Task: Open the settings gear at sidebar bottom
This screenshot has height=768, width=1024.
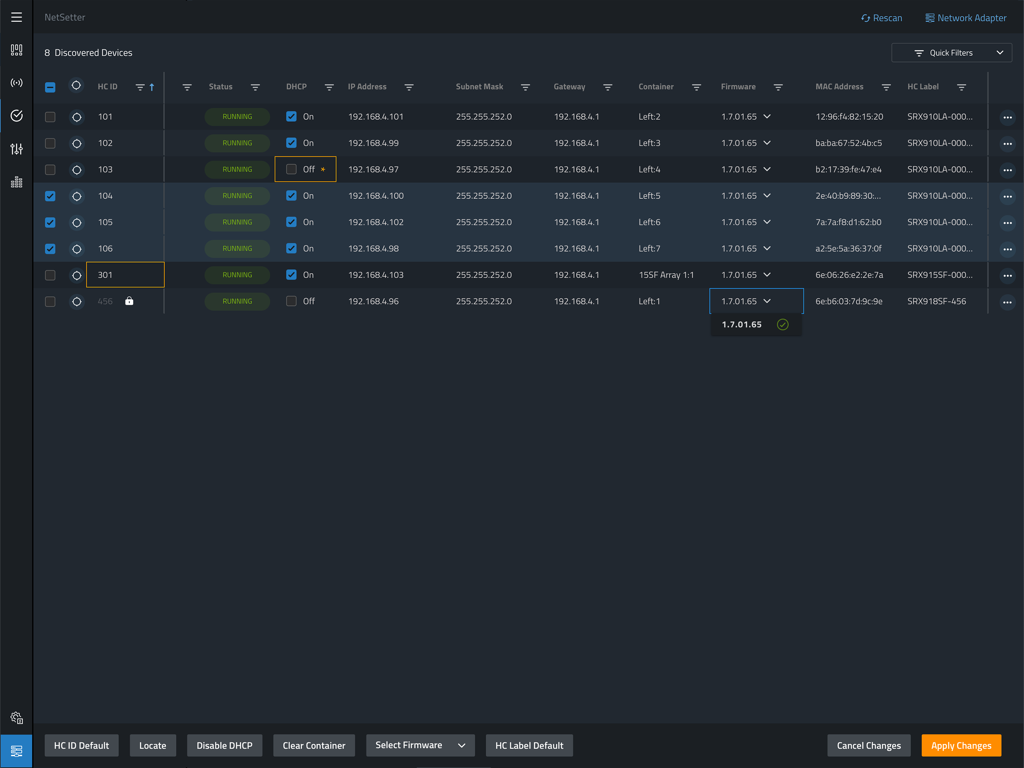Action: pyautogui.click(x=15, y=717)
